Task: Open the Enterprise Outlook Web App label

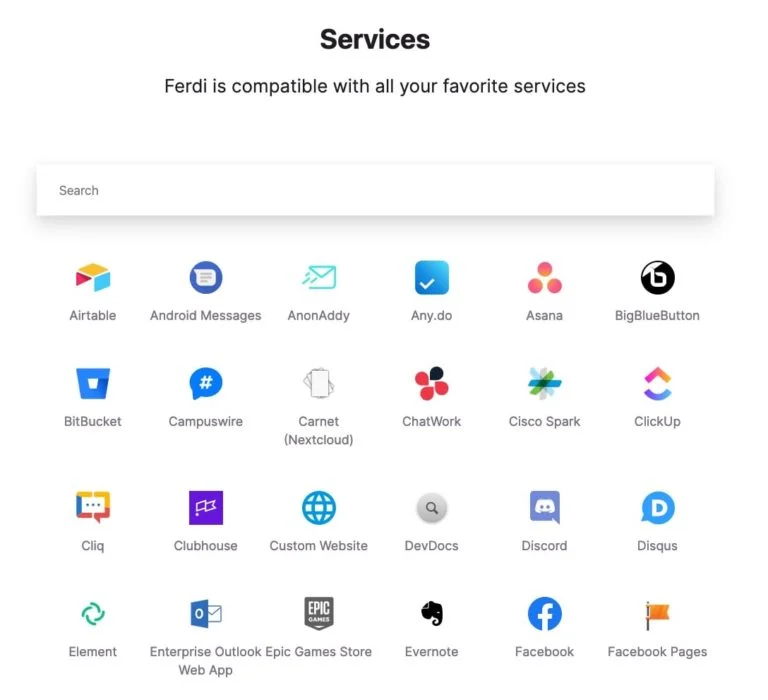Action: coord(206,661)
